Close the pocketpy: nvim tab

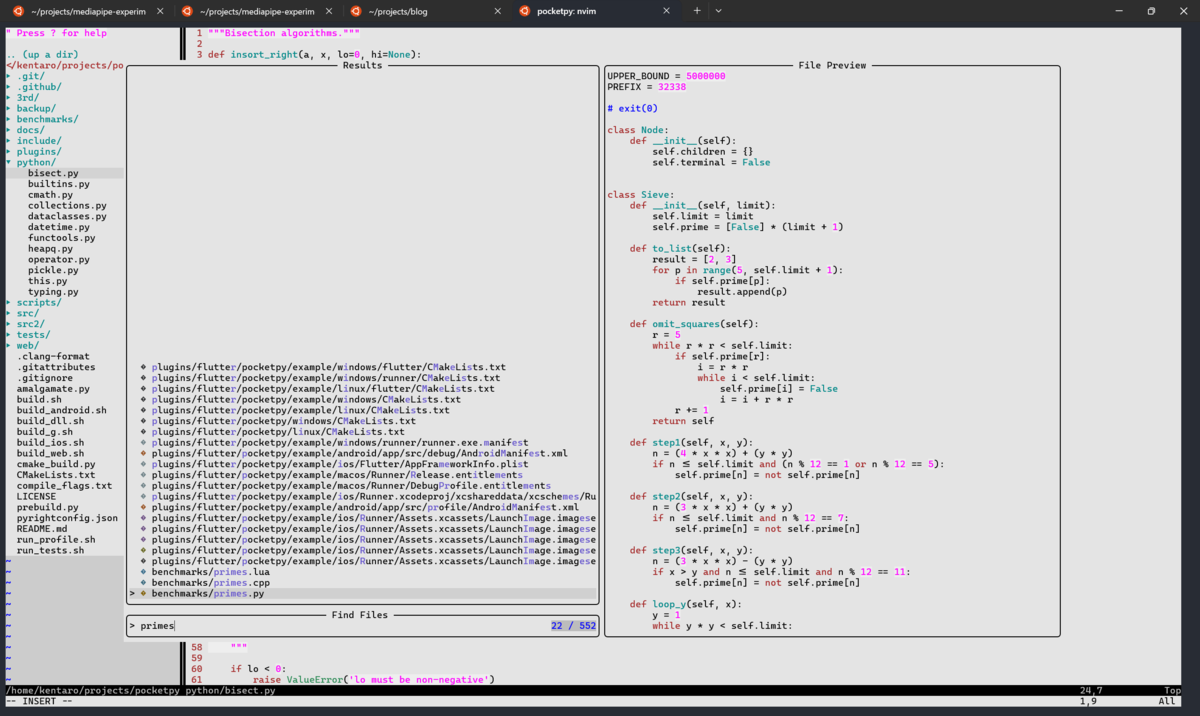coord(667,11)
